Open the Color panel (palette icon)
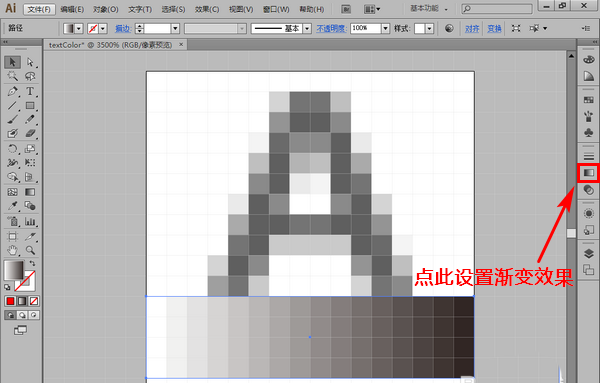The image size is (600, 383). (589, 60)
